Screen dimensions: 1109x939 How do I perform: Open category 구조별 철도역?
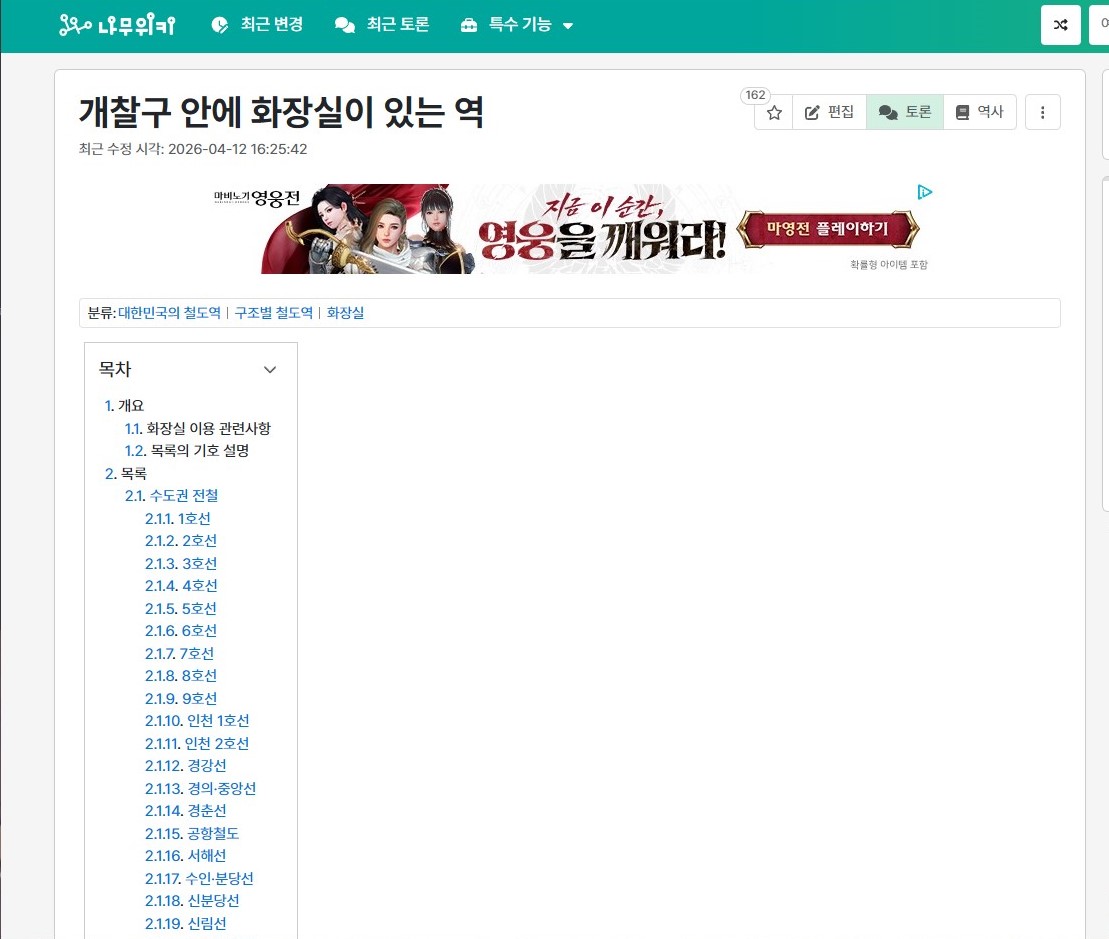pyautogui.click(x=274, y=313)
